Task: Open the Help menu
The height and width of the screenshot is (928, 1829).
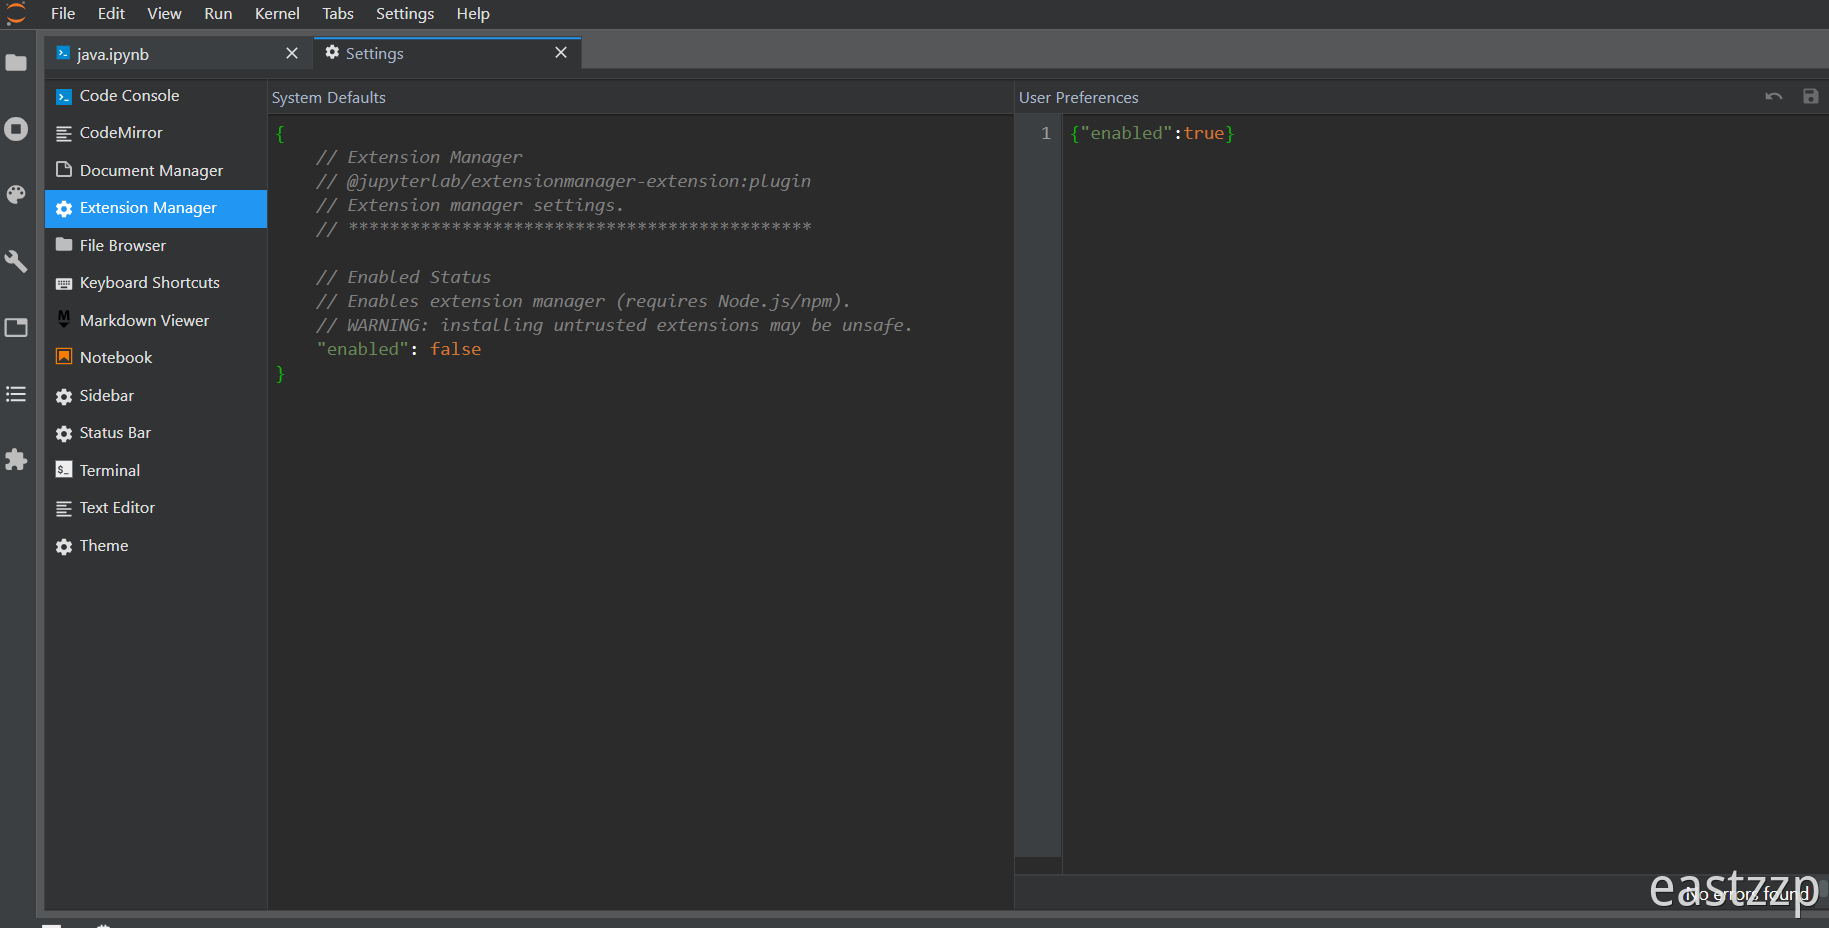Action: pos(473,13)
